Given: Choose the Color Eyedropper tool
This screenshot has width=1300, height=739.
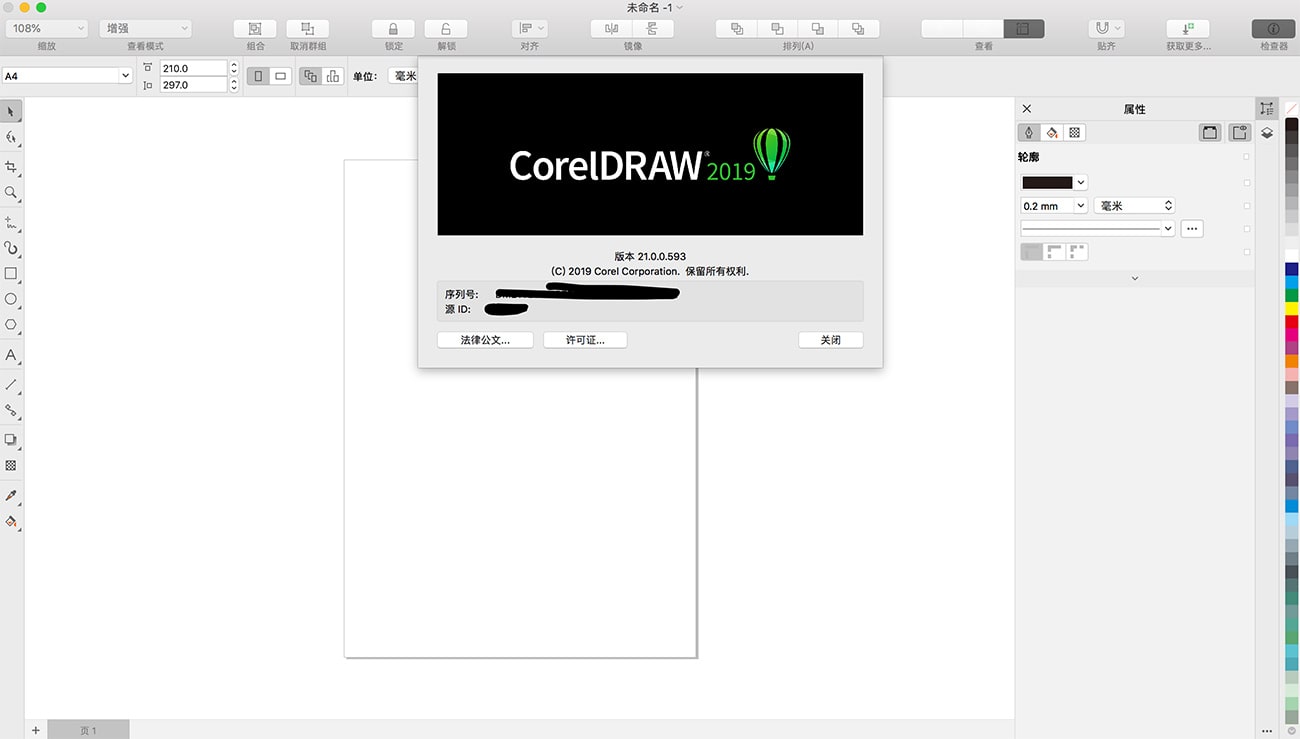Looking at the screenshot, I should click(x=11, y=495).
